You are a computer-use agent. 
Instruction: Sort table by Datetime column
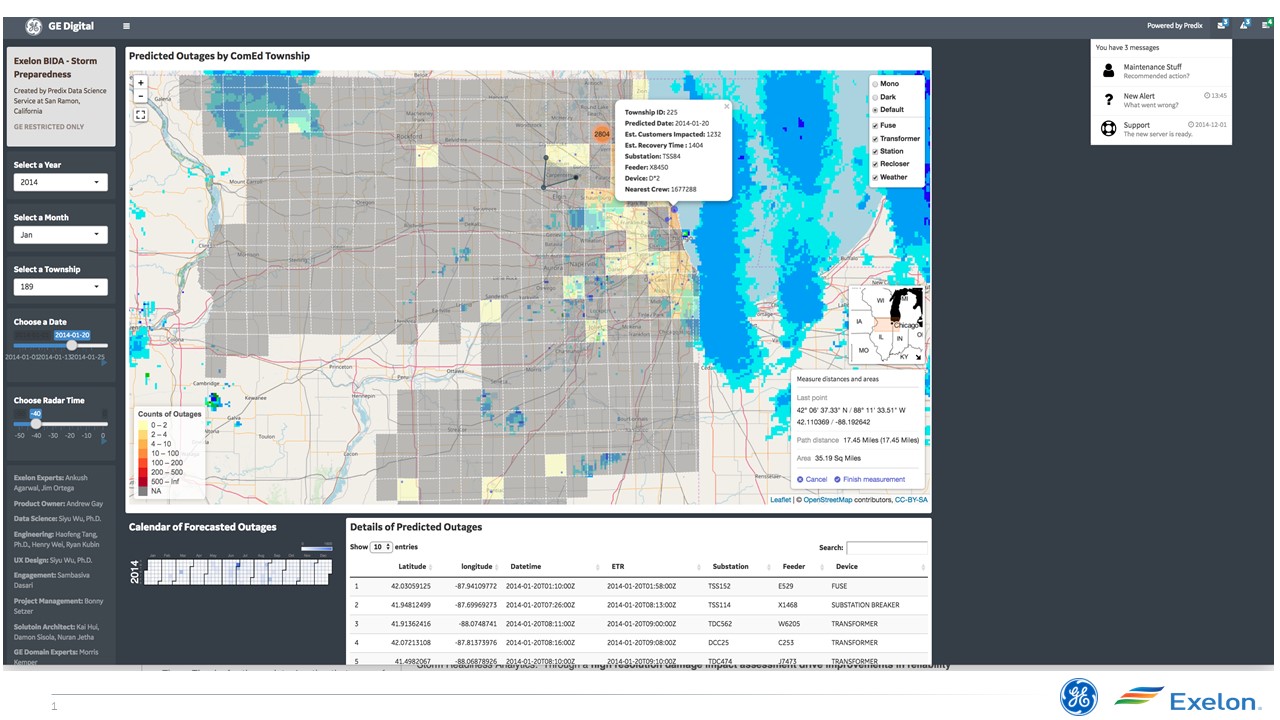[x=551, y=566]
